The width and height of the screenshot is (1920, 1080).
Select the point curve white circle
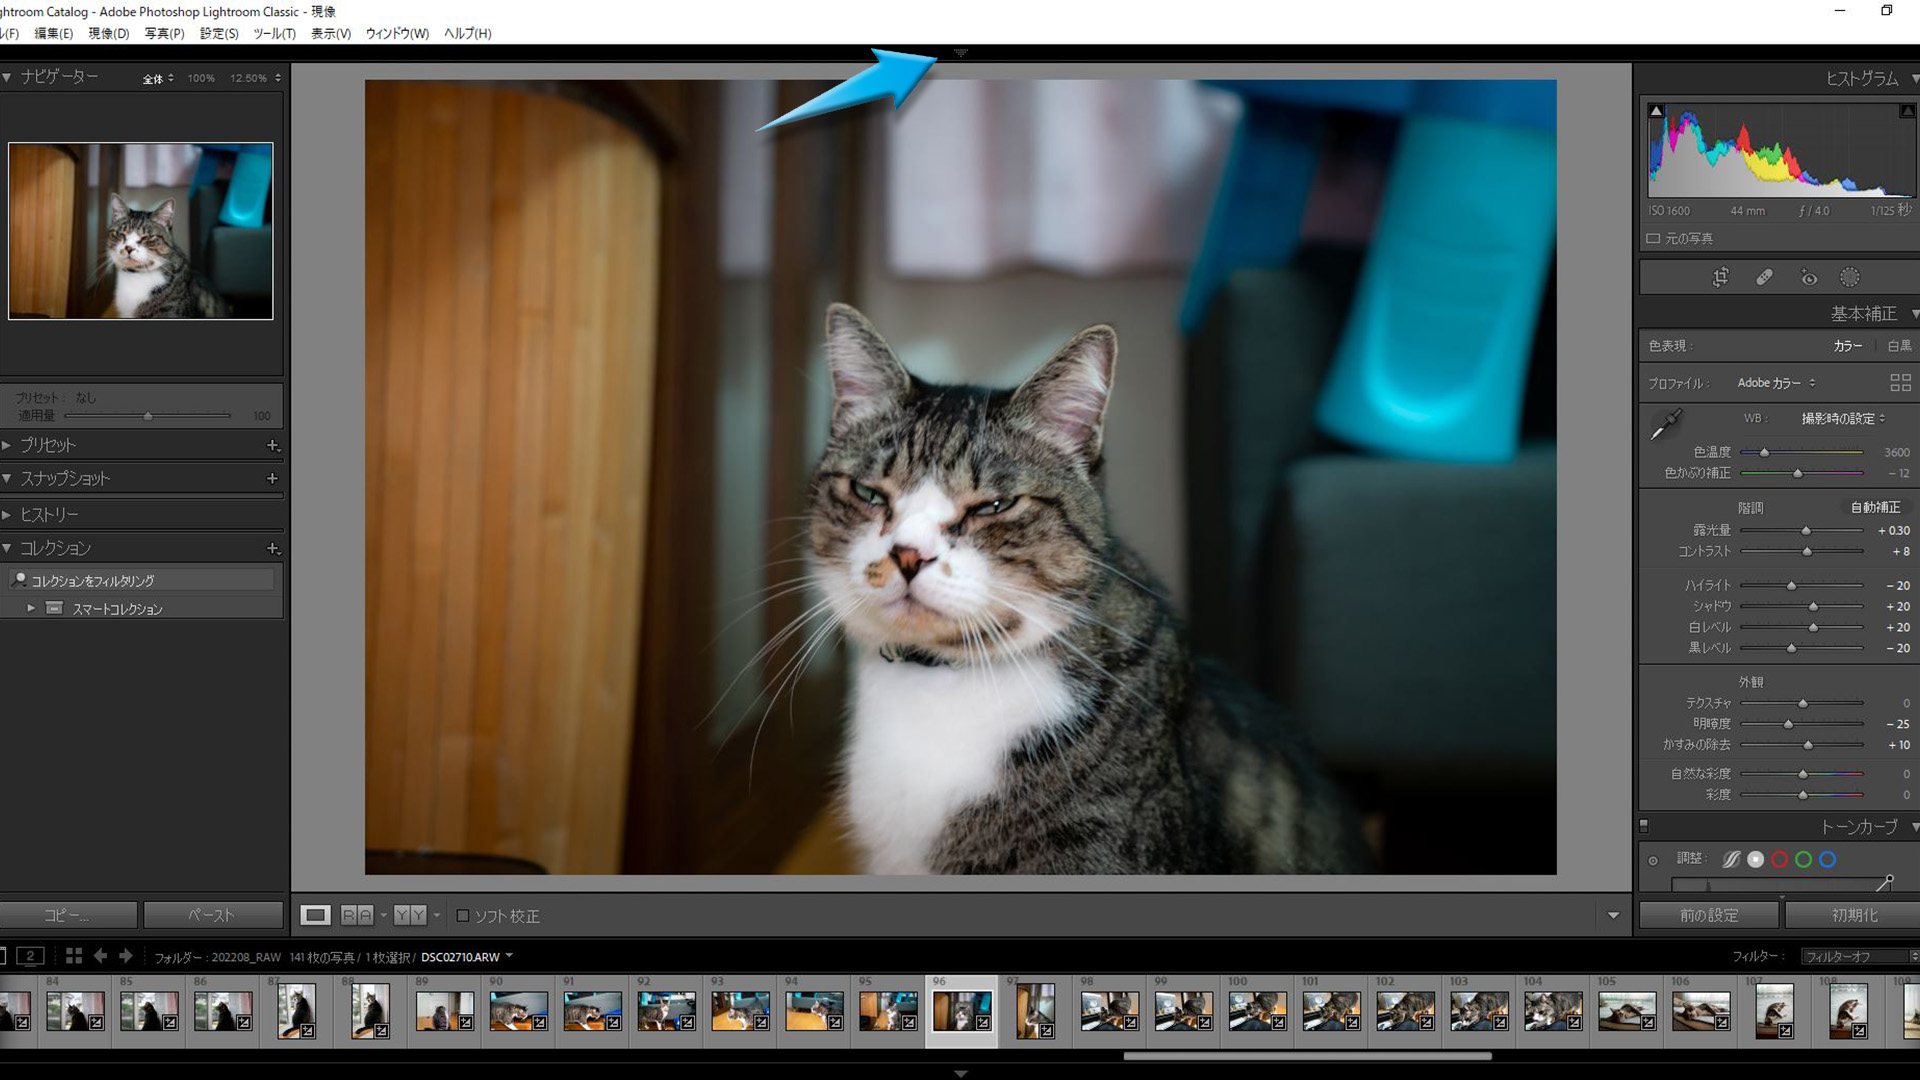[1755, 859]
